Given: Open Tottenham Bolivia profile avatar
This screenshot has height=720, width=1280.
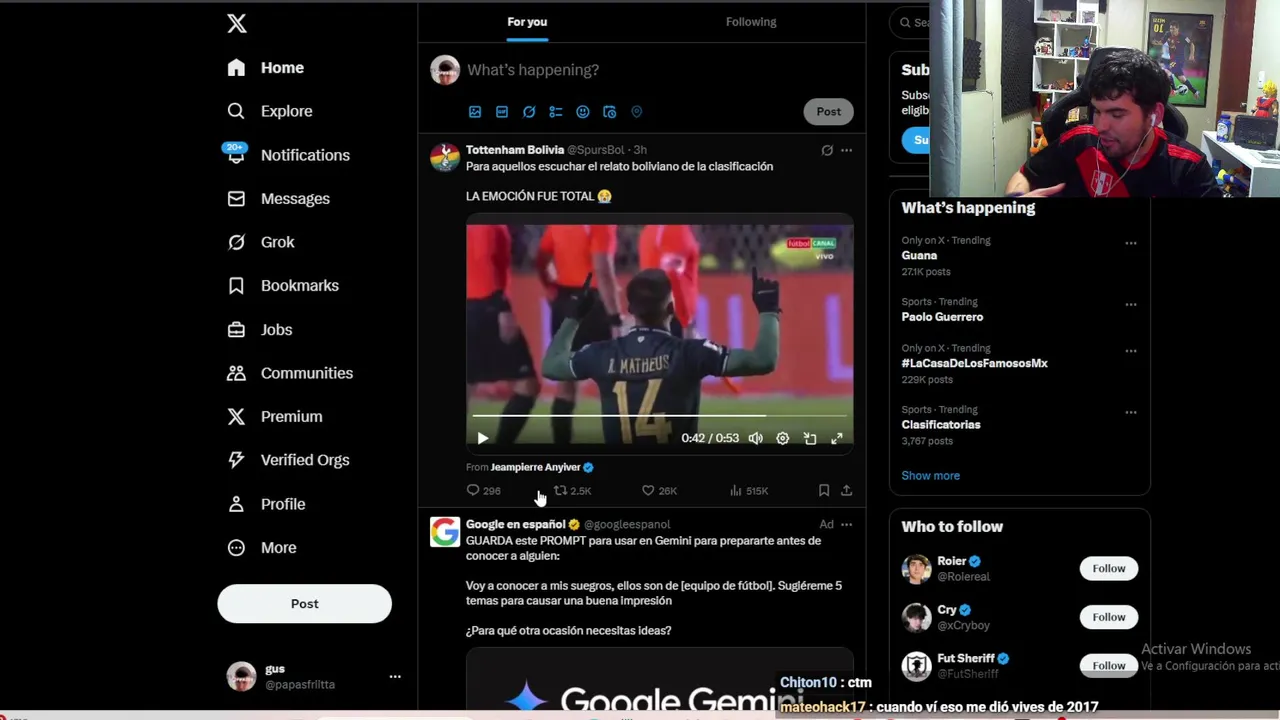Looking at the screenshot, I should pos(445,158).
